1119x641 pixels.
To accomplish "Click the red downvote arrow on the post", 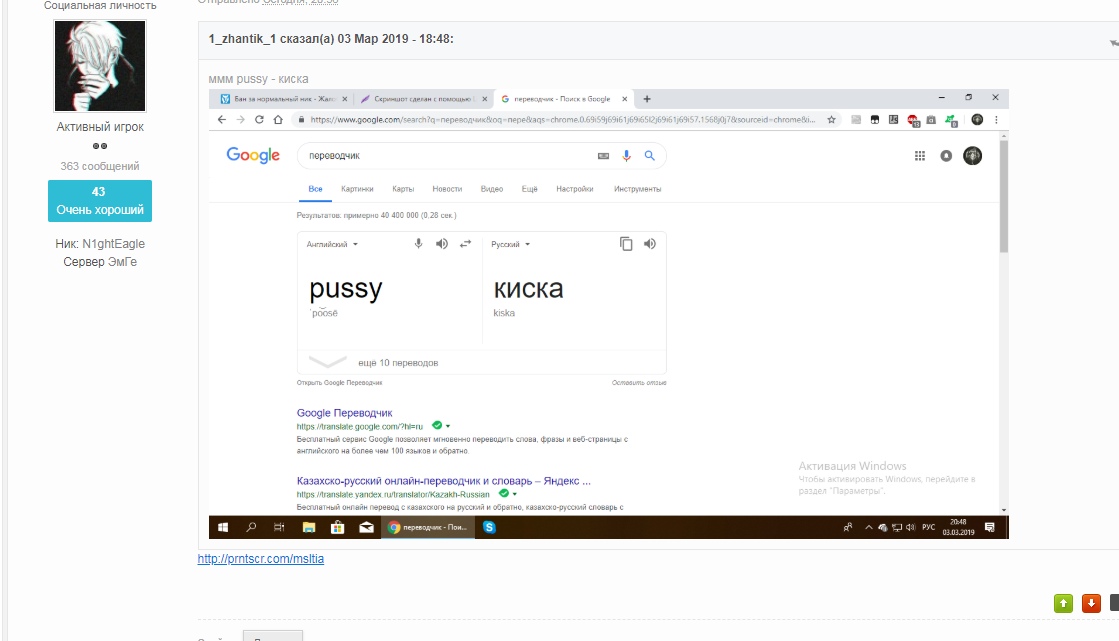I will pyautogui.click(x=1091, y=604).
